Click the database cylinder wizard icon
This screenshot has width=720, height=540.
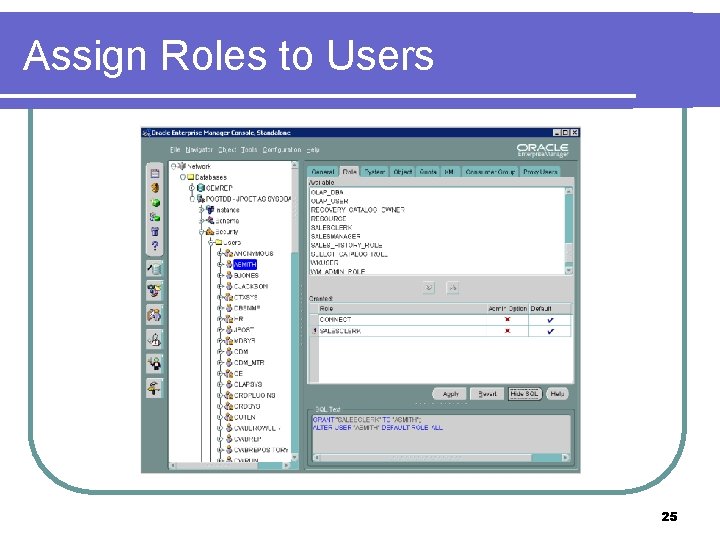(154, 268)
